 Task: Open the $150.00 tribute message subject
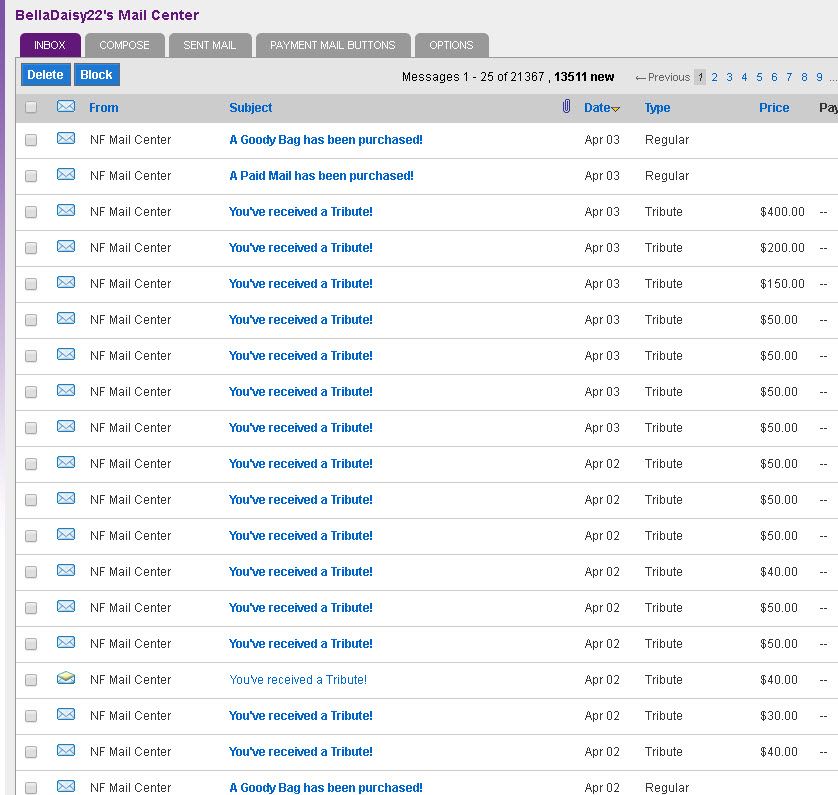pos(301,284)
